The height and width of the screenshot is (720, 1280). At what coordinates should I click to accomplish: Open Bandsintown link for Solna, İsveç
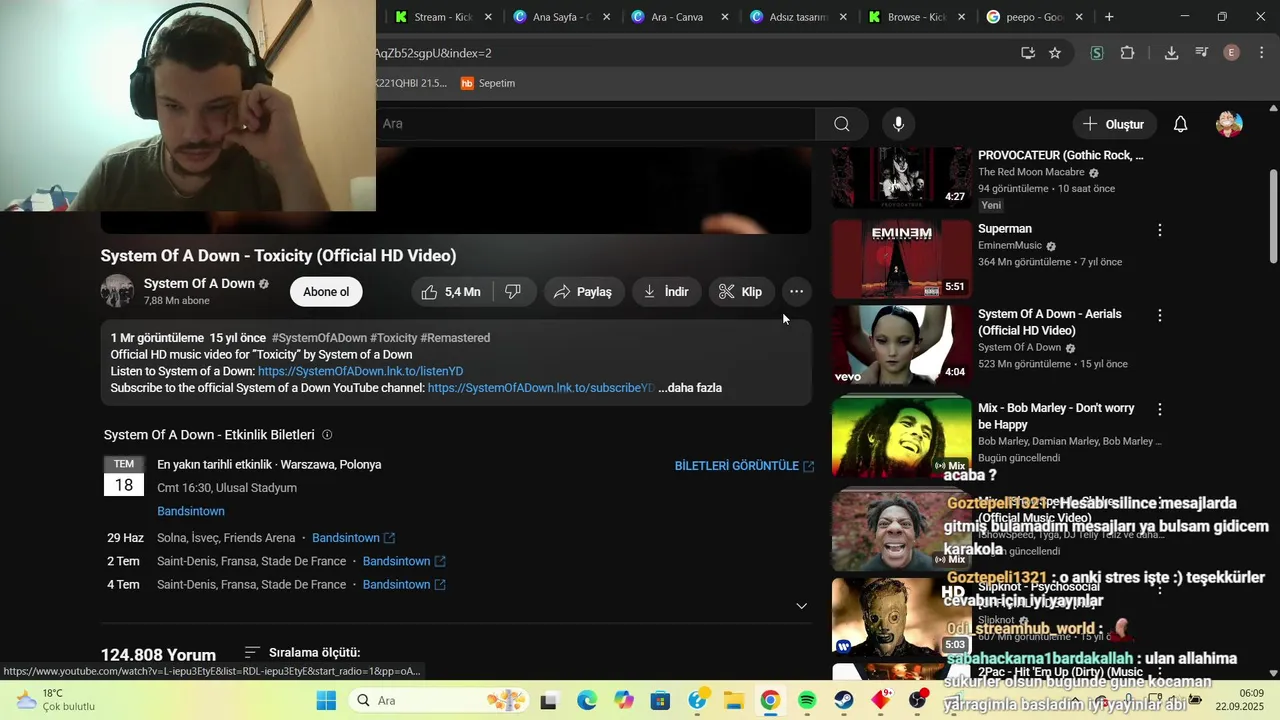(353, 538)
